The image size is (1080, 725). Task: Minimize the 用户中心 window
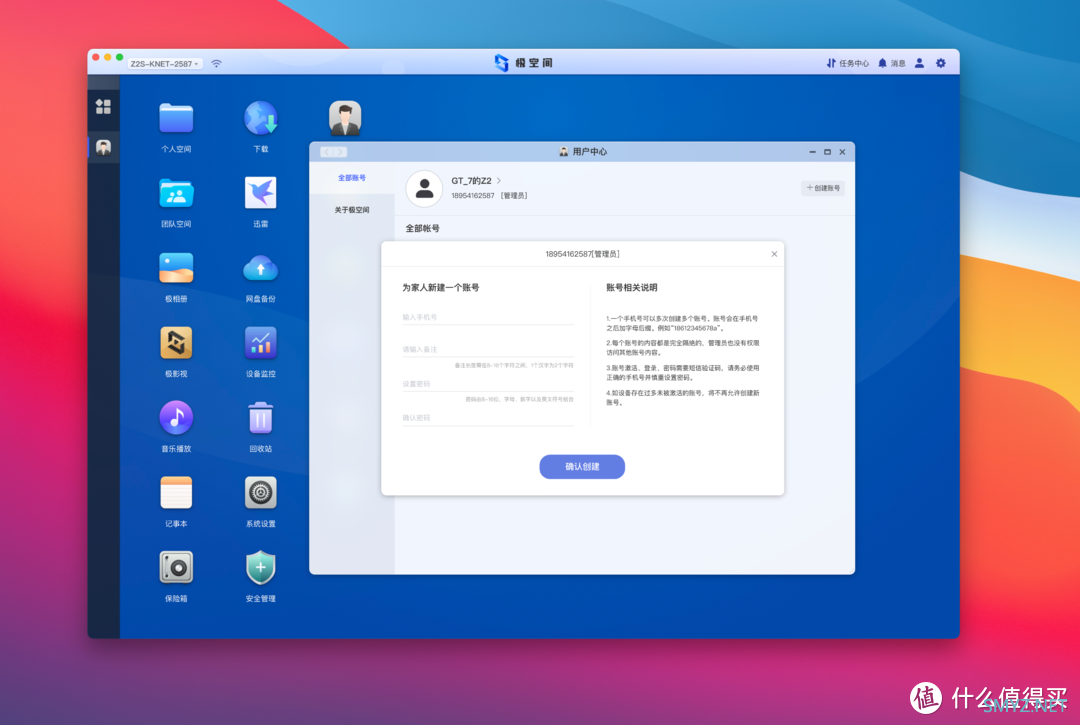[x=813, y=152]
